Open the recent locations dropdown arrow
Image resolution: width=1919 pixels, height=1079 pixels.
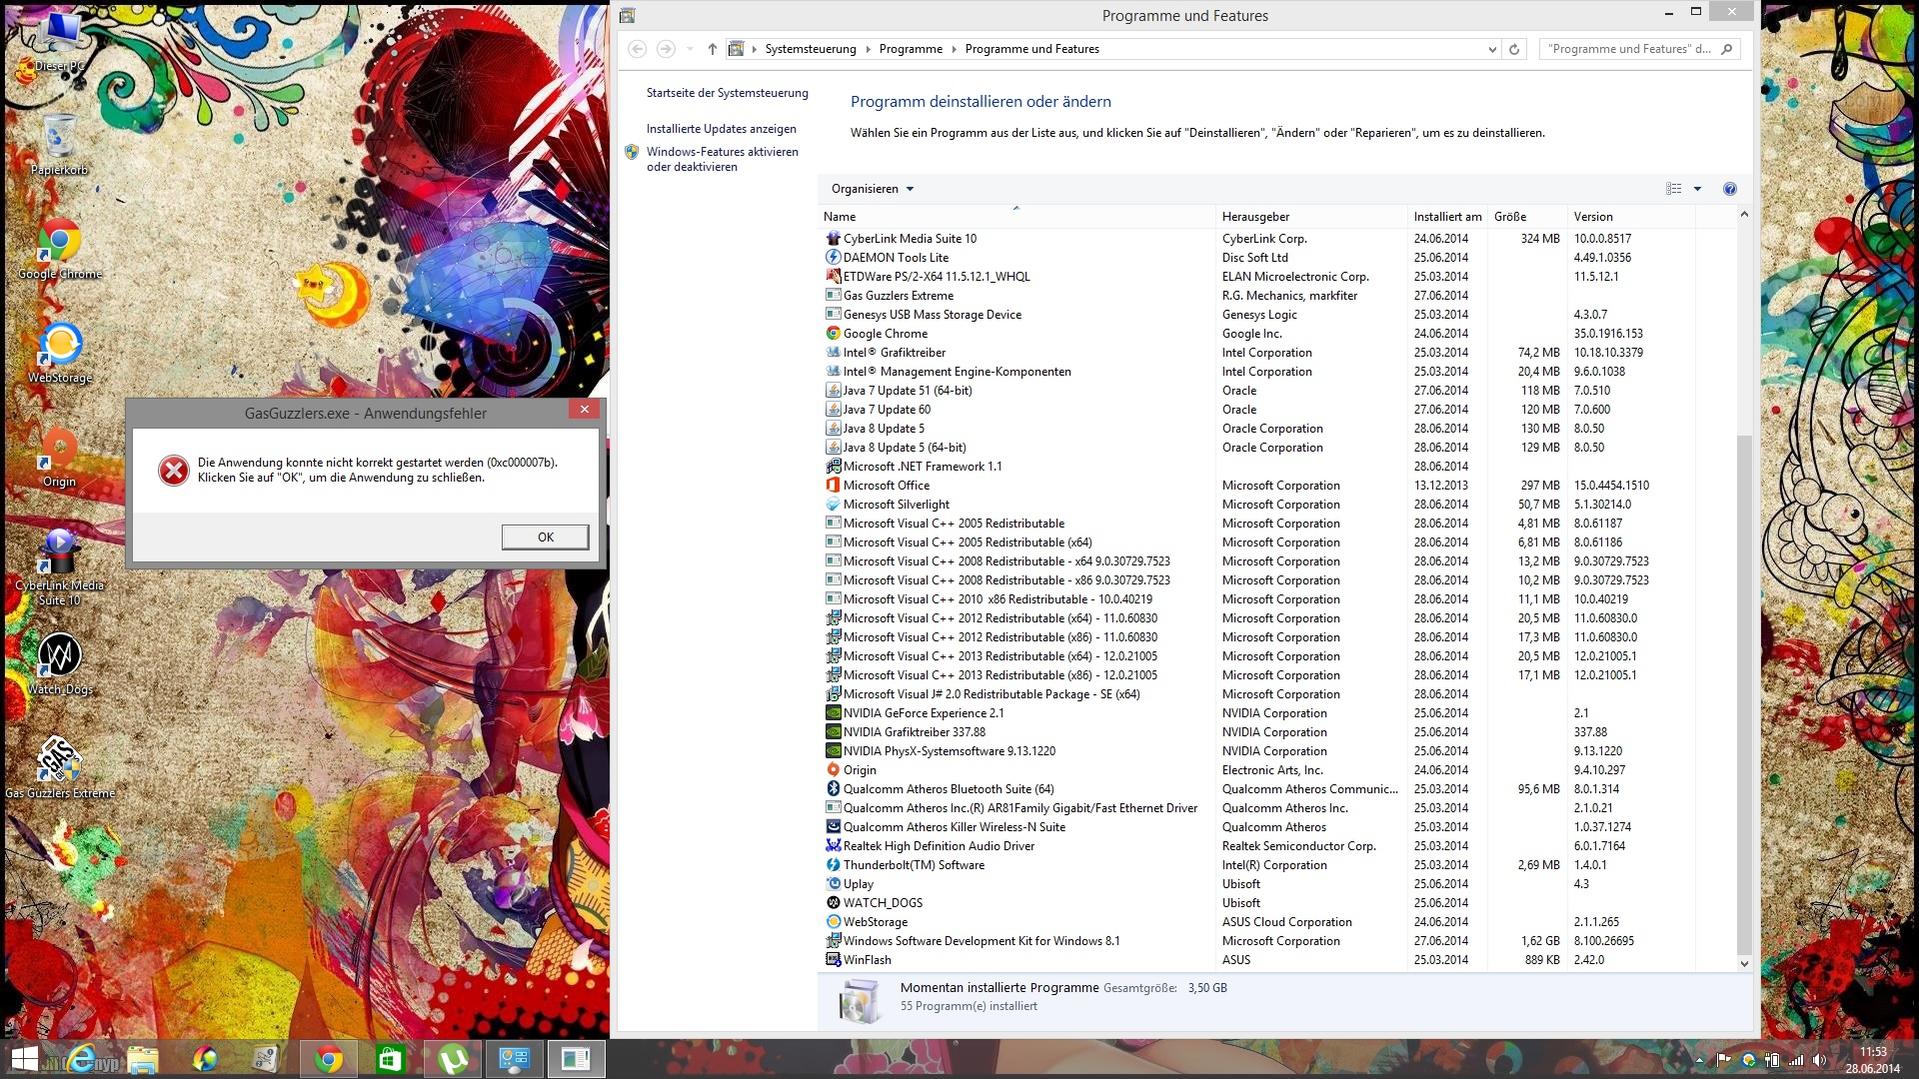(x=690, y=49)
